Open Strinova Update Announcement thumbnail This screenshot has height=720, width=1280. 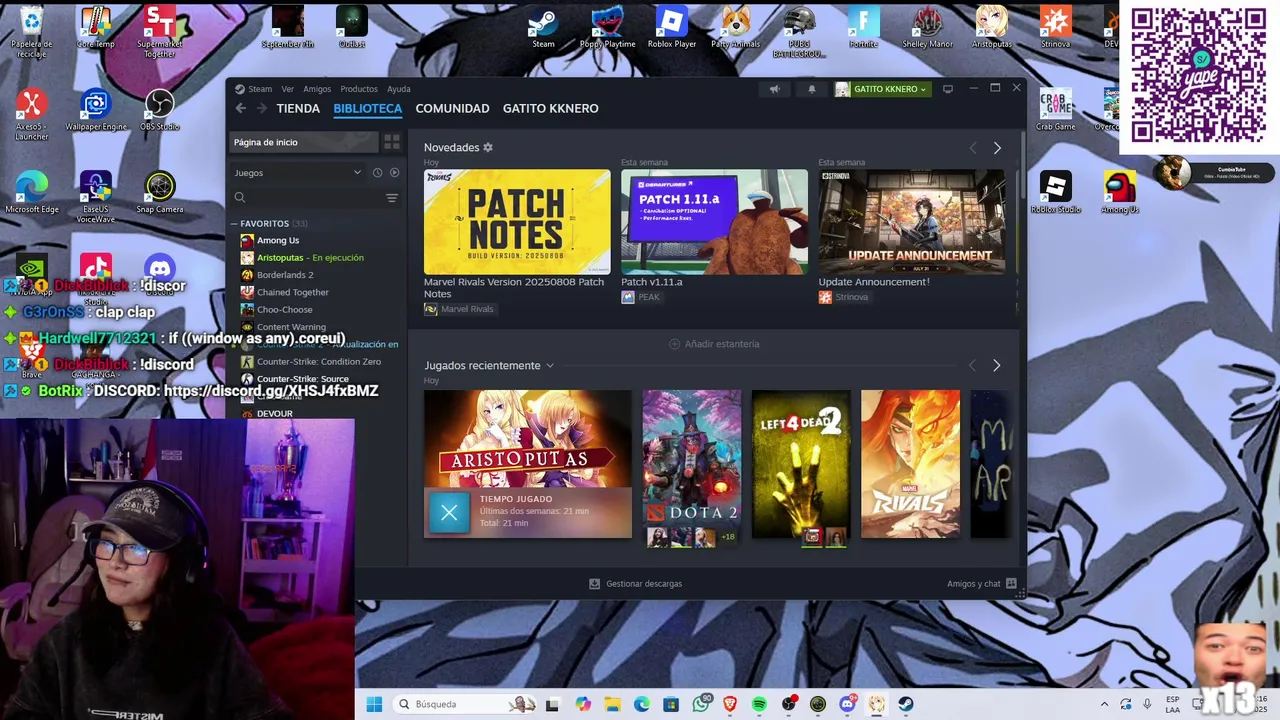[x=912, y=222]
